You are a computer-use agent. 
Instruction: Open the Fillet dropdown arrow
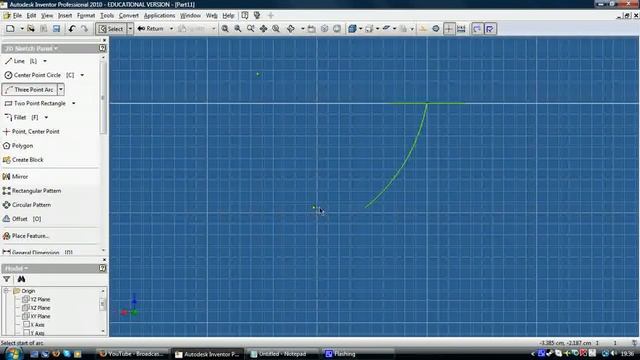pyautogui.click(x=46, y=118)
